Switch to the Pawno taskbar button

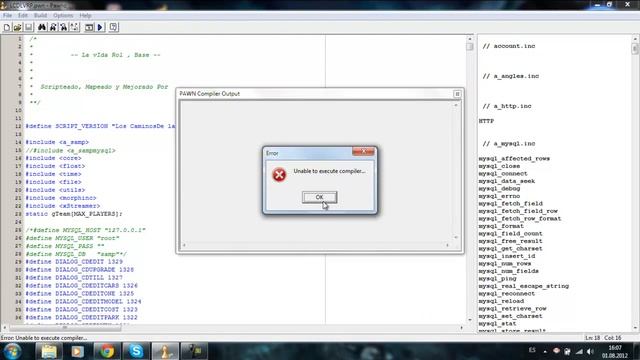click(165, 351)
